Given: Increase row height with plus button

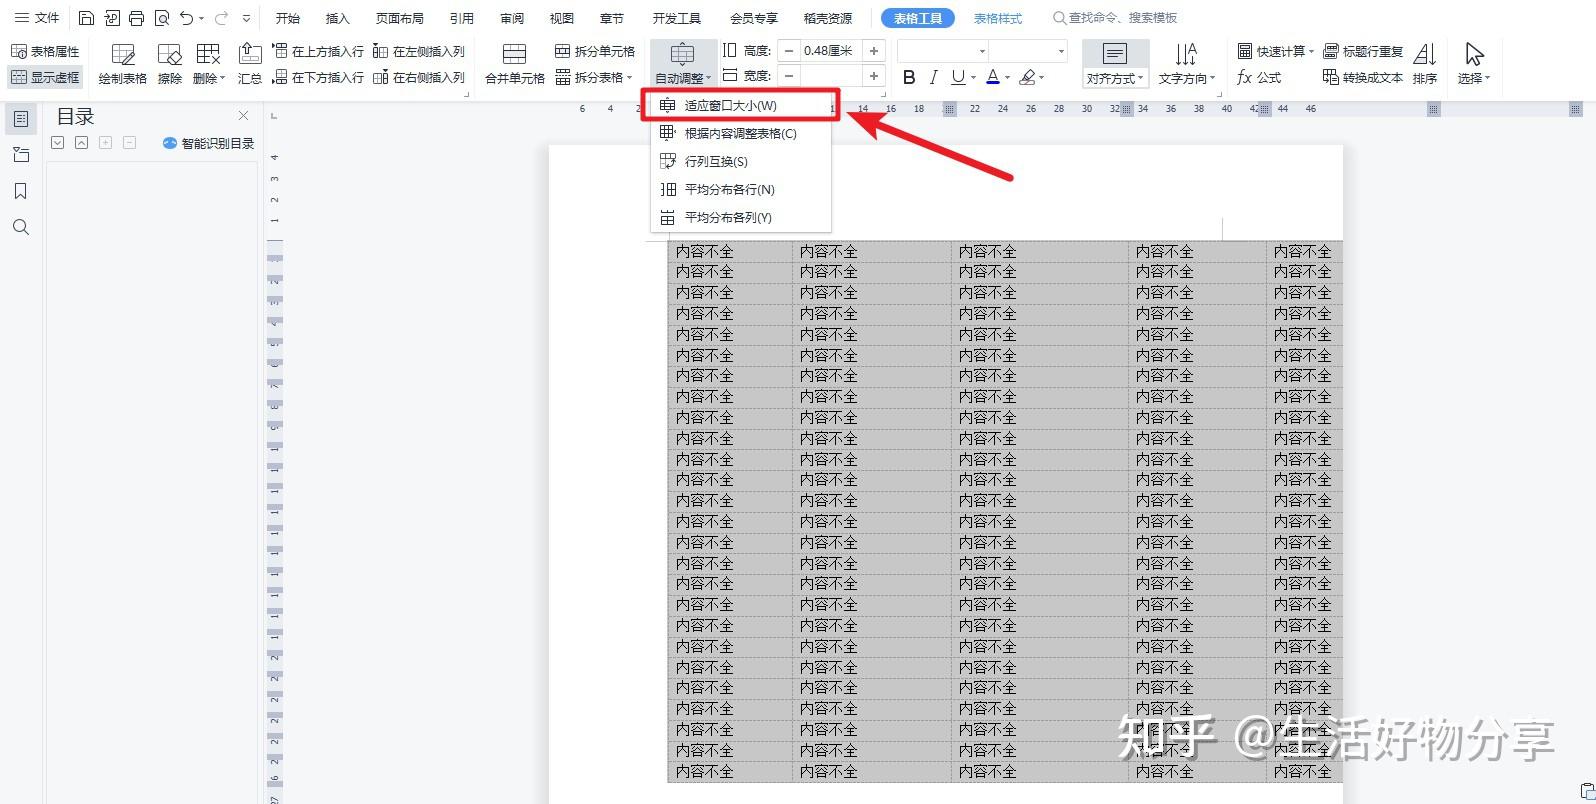Looking at the screenshot, I should coord(874,50).
